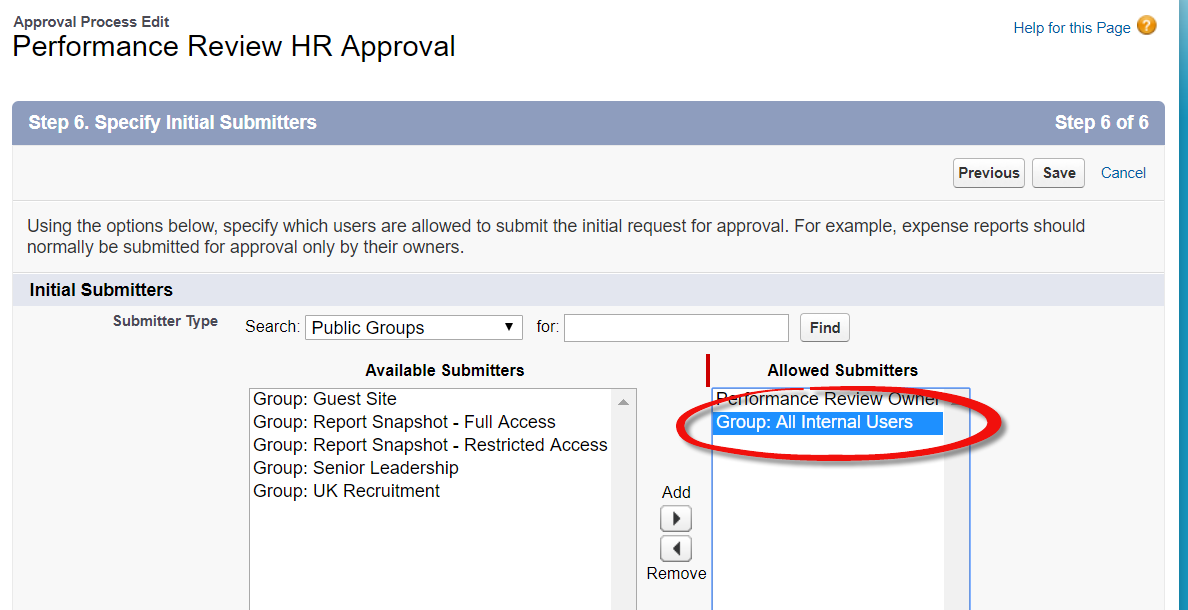This screenshot has width=1188, height=610.
Task: Select Group: UK Recruitment entry
Action: (346, 491)
